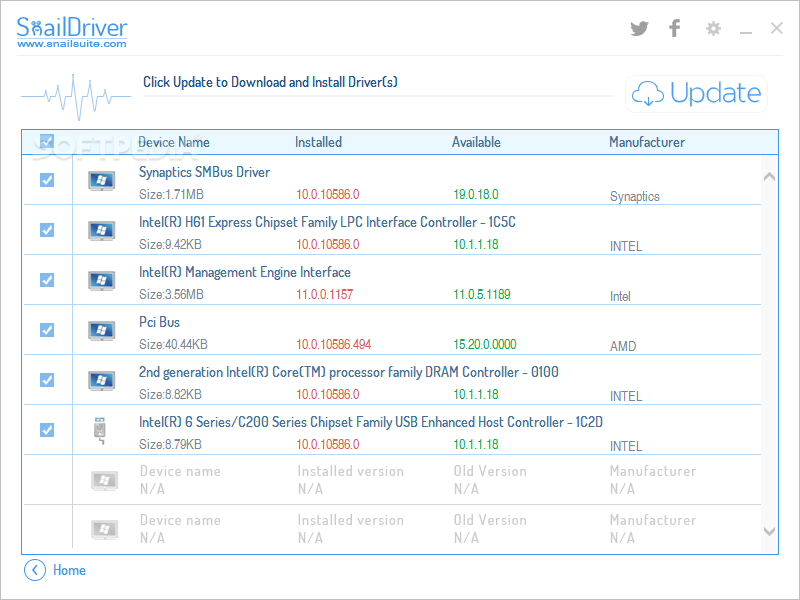Click available version 15.20.0.0000
This screenshot has height=600, width=800.
[x=485, y=344]
